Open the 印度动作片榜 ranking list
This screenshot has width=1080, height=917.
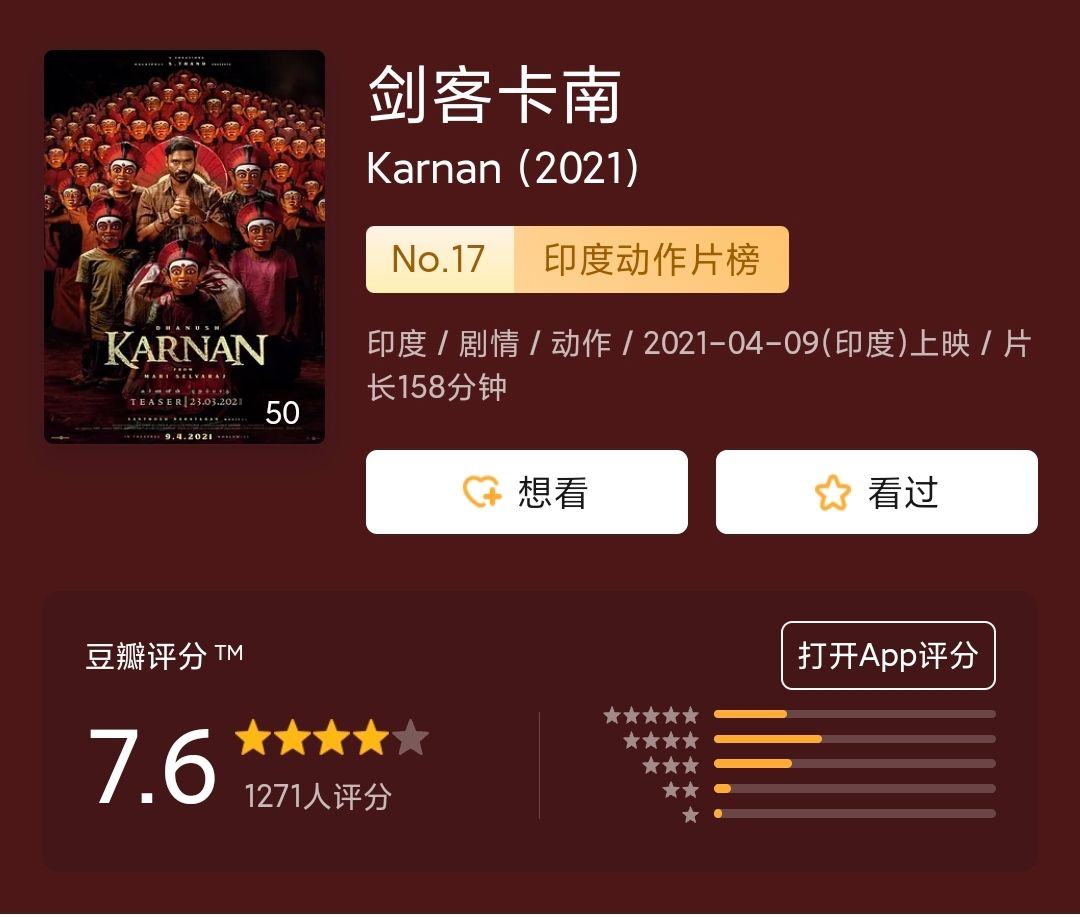[652, 260]
